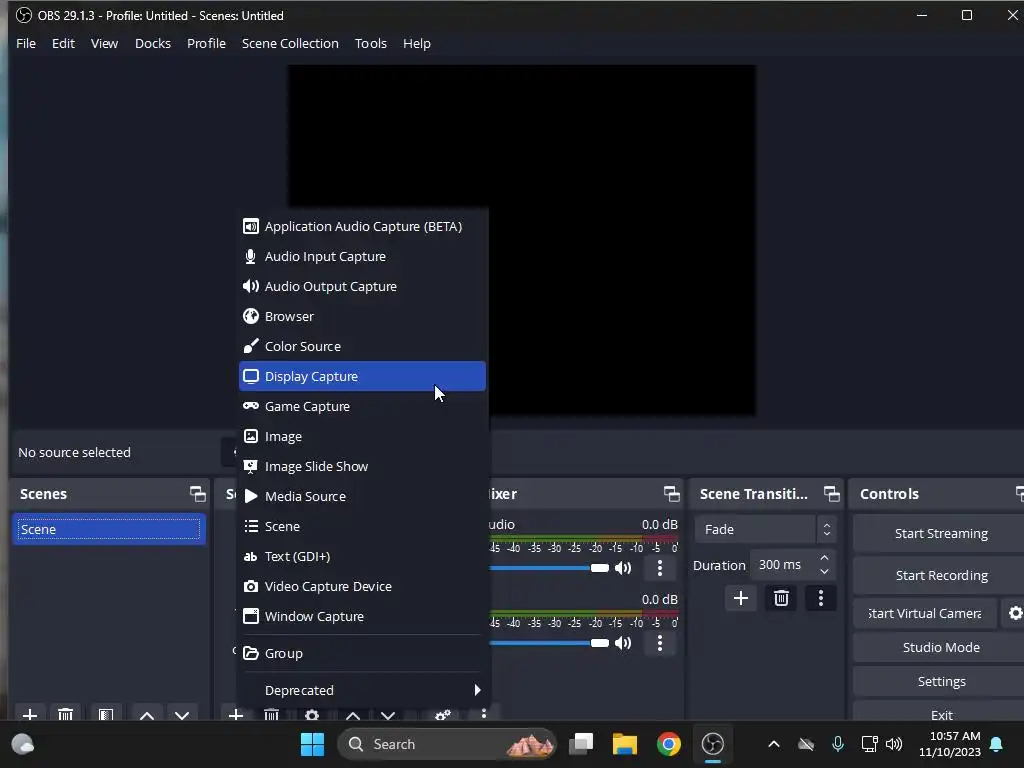
Task: Open the Tools menu
Action: click(370, 44)
